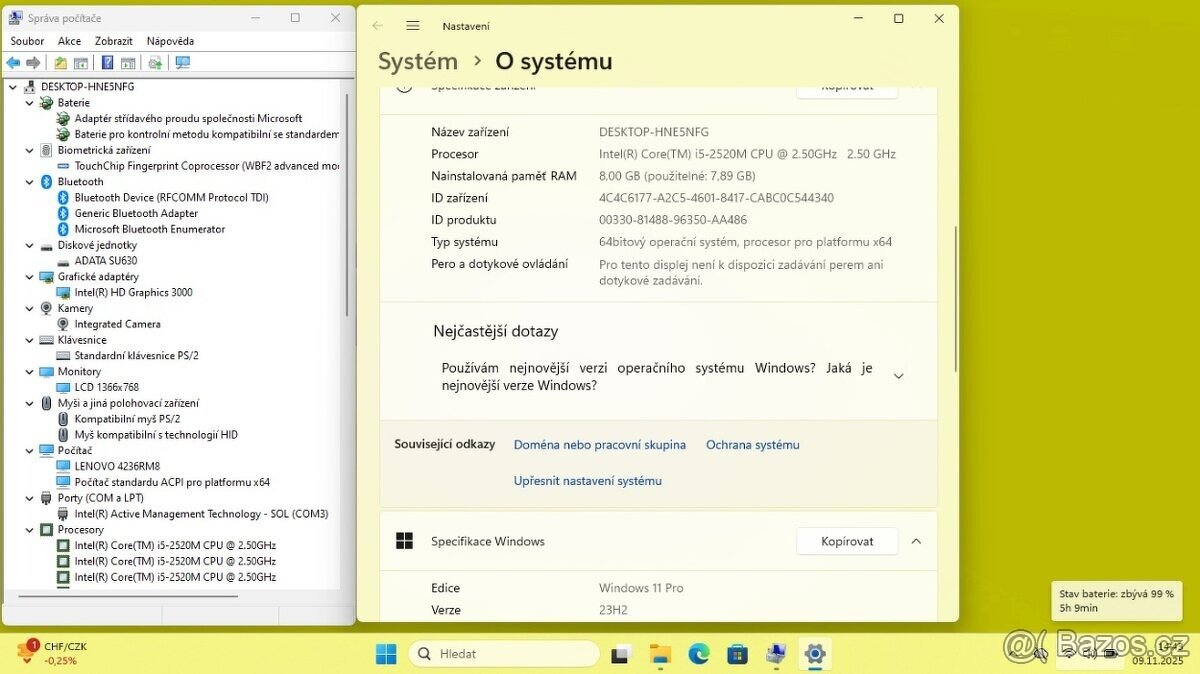The image size is (1200, 674).
Task: Click the back arrow in Správa počítače toolbar
Action: point(12,62)
